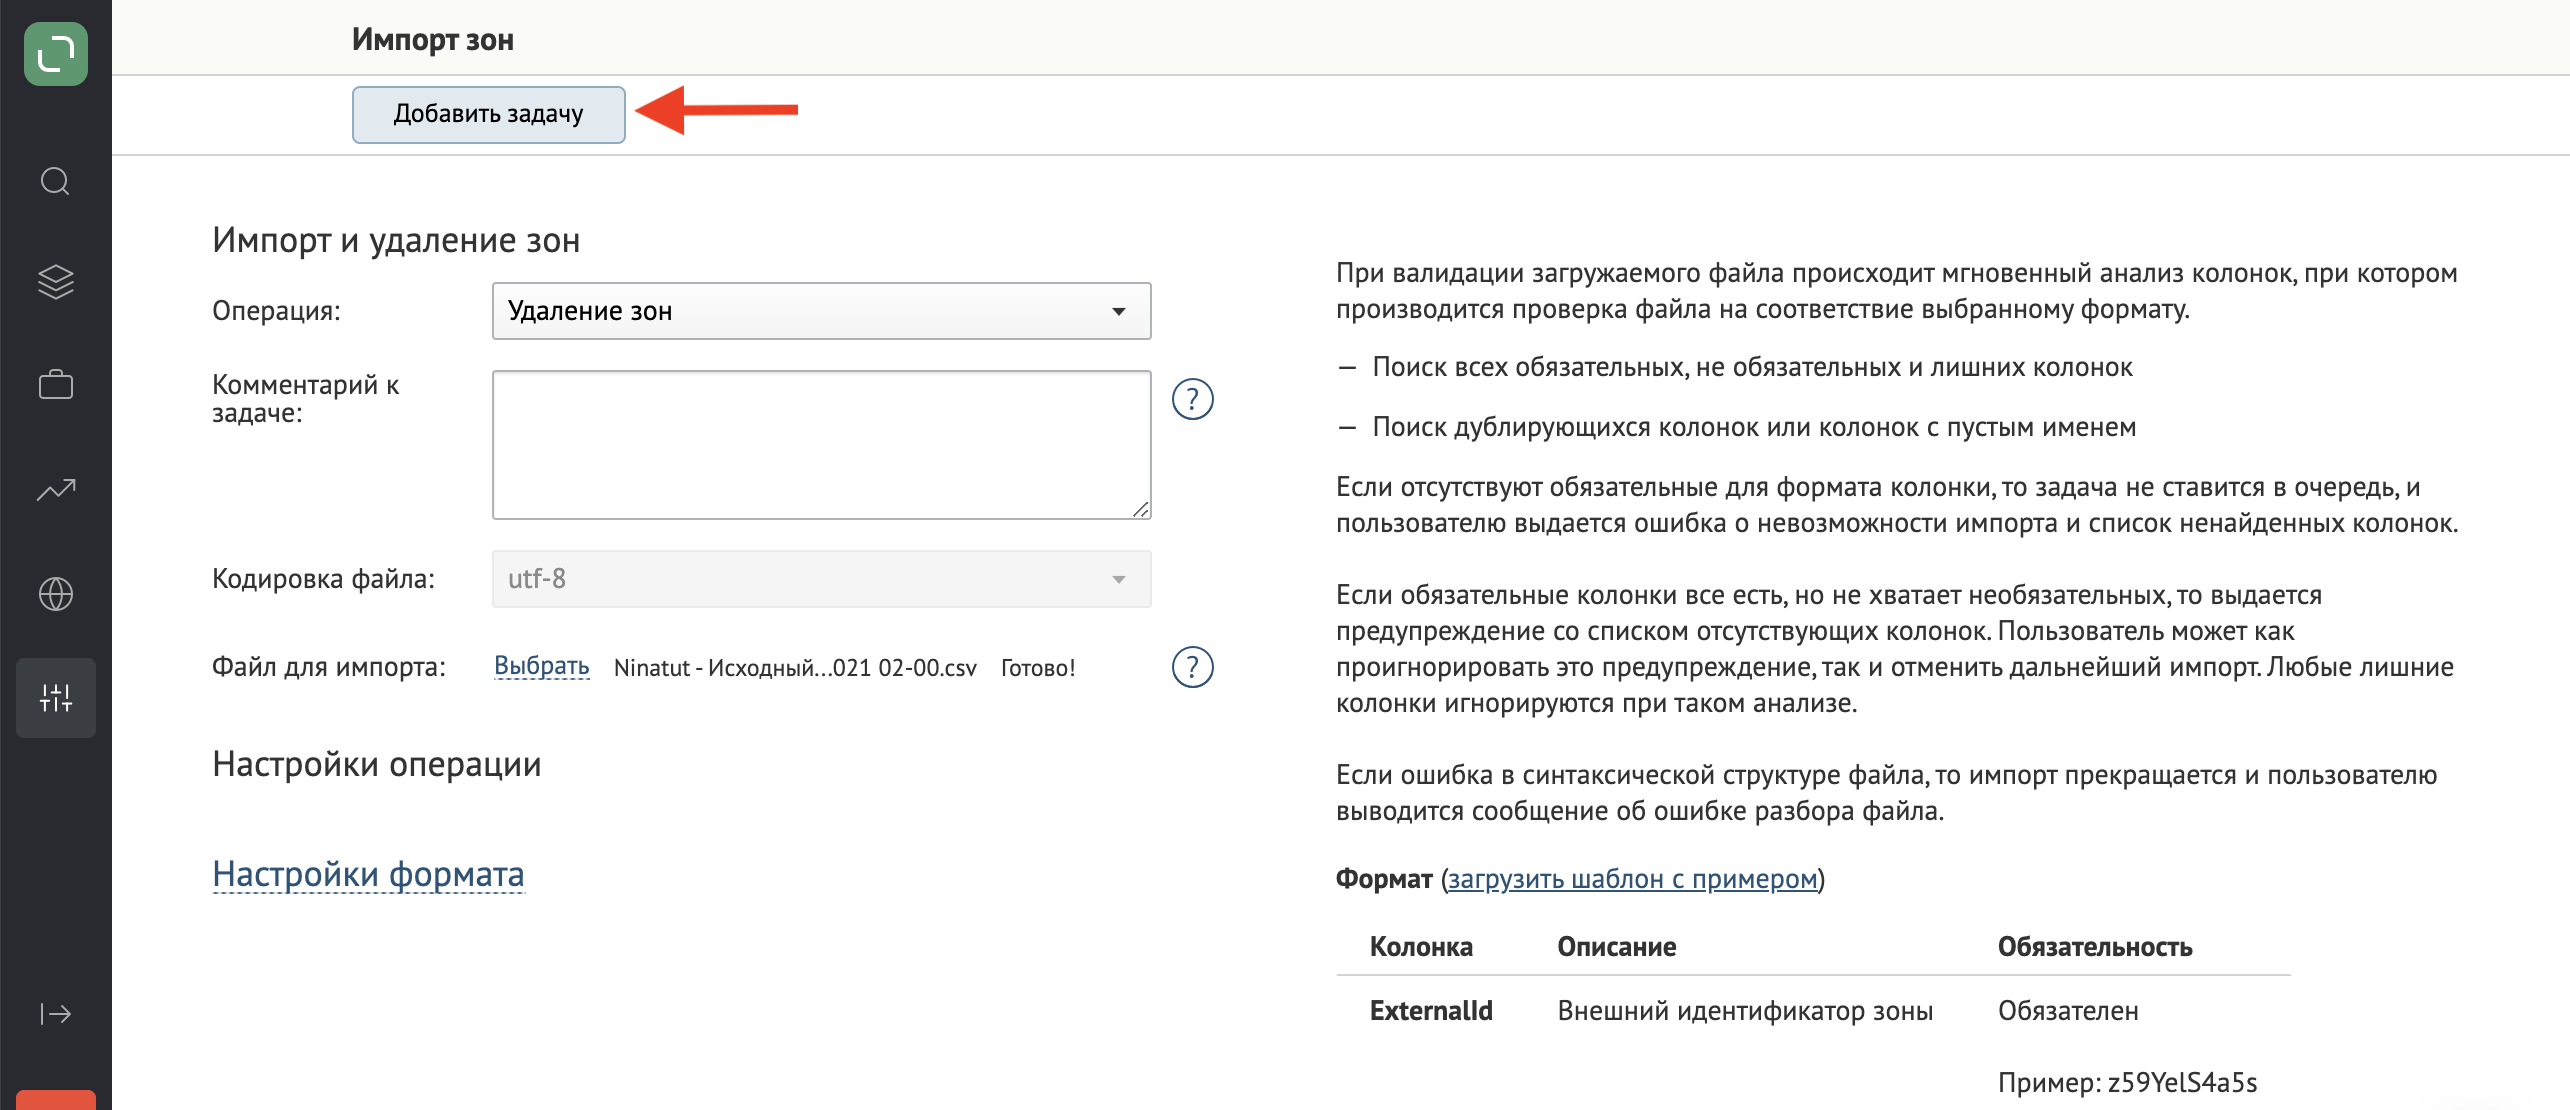
Task: Click the Файл для импорта: label
Action: (329, 667)
